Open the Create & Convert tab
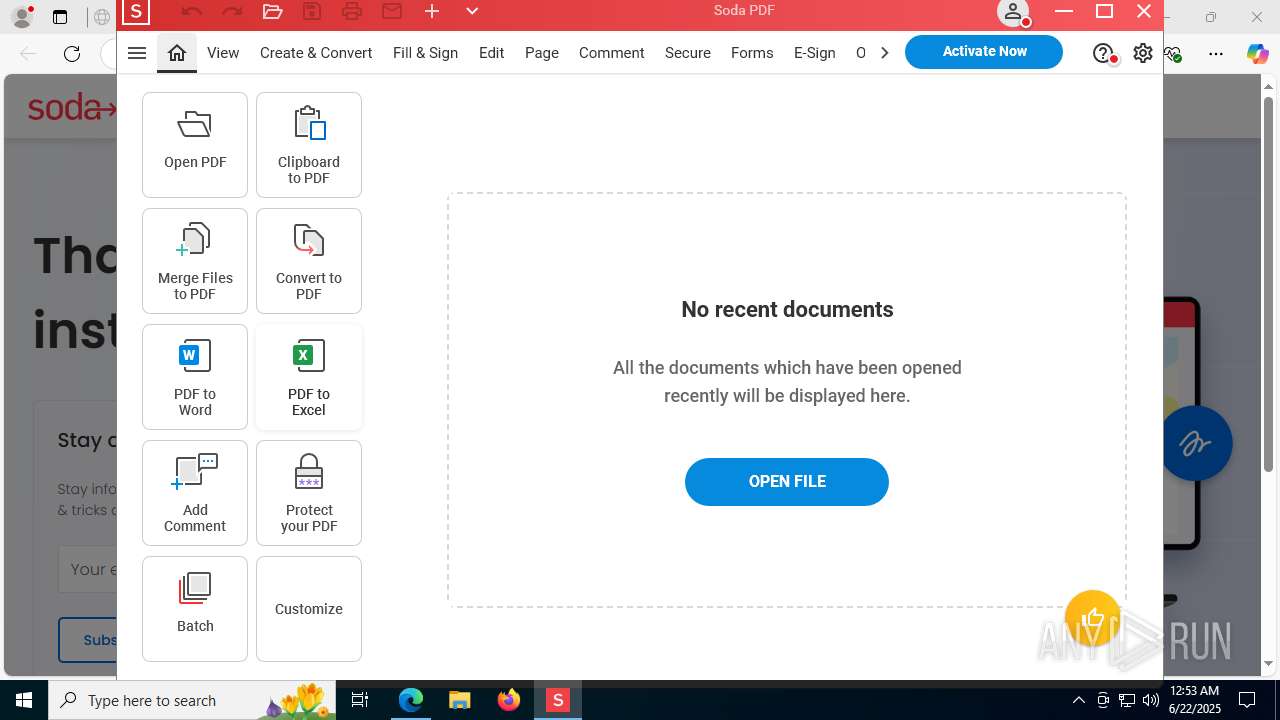This screenshot has width=1280, height=720. (316, 53)
